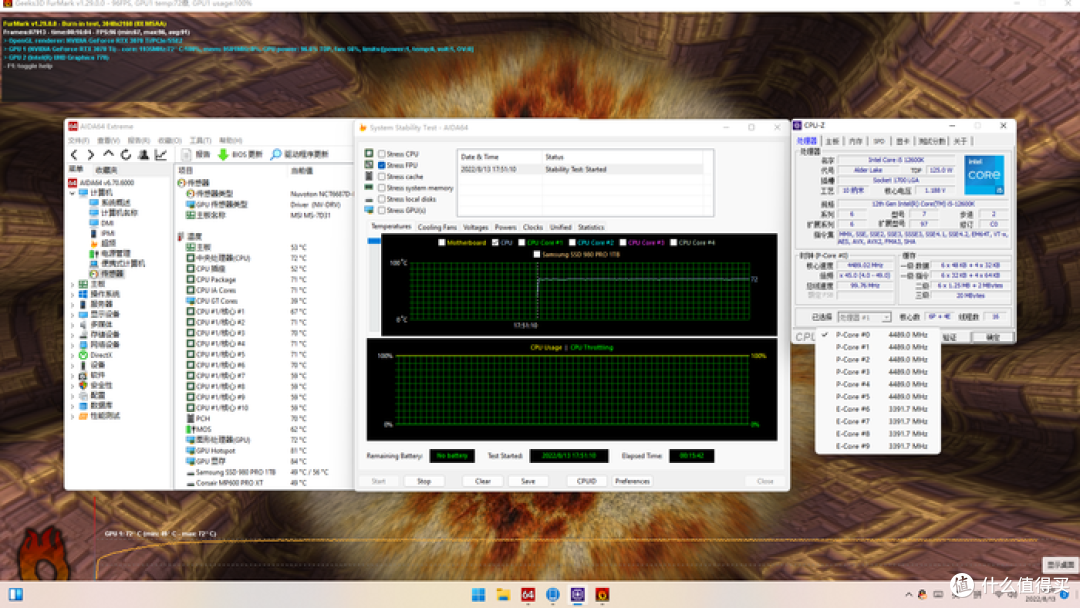Expand the motherboard tree node
The width and height of the screenshot is (1080, 608).
pos(72,284)
